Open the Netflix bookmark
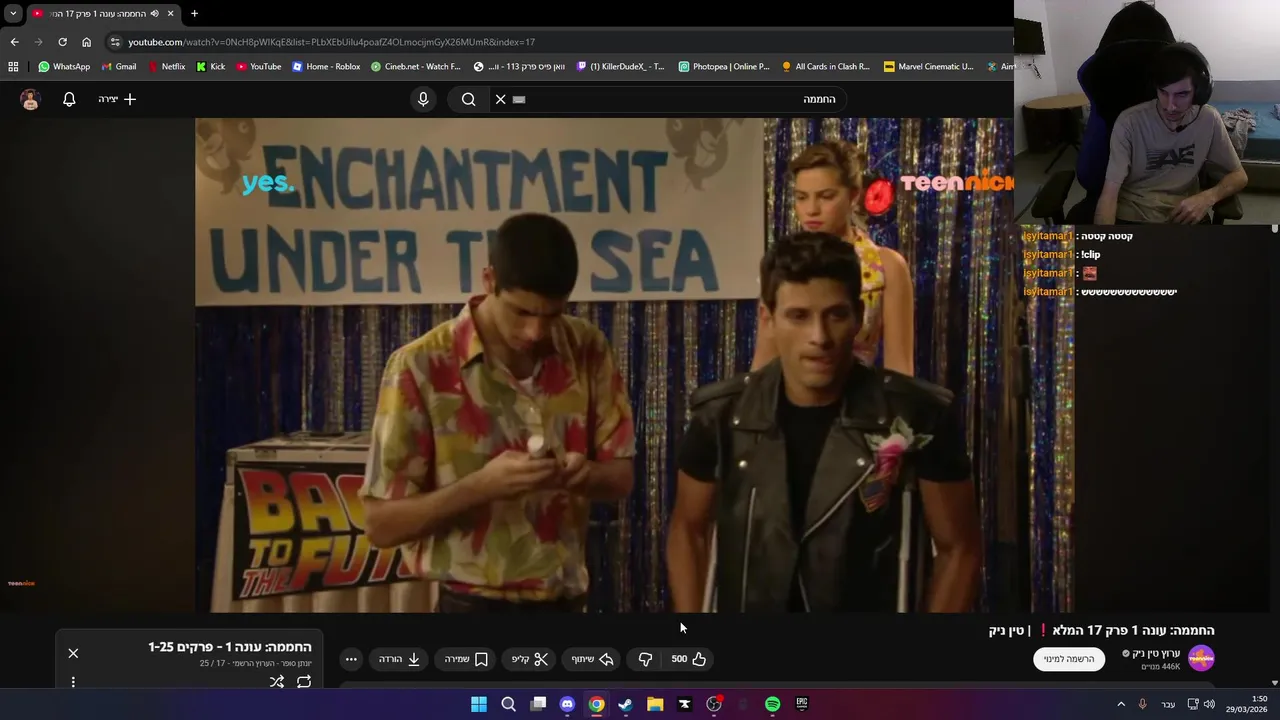The height and width of the screenshot is (720, 1280). pyautogui.click(x=166, y=67)
